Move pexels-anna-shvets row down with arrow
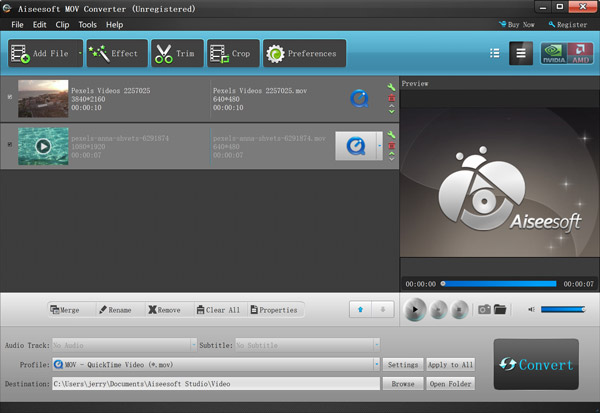Viewport: 600px width, 413px height. (391, 159)
